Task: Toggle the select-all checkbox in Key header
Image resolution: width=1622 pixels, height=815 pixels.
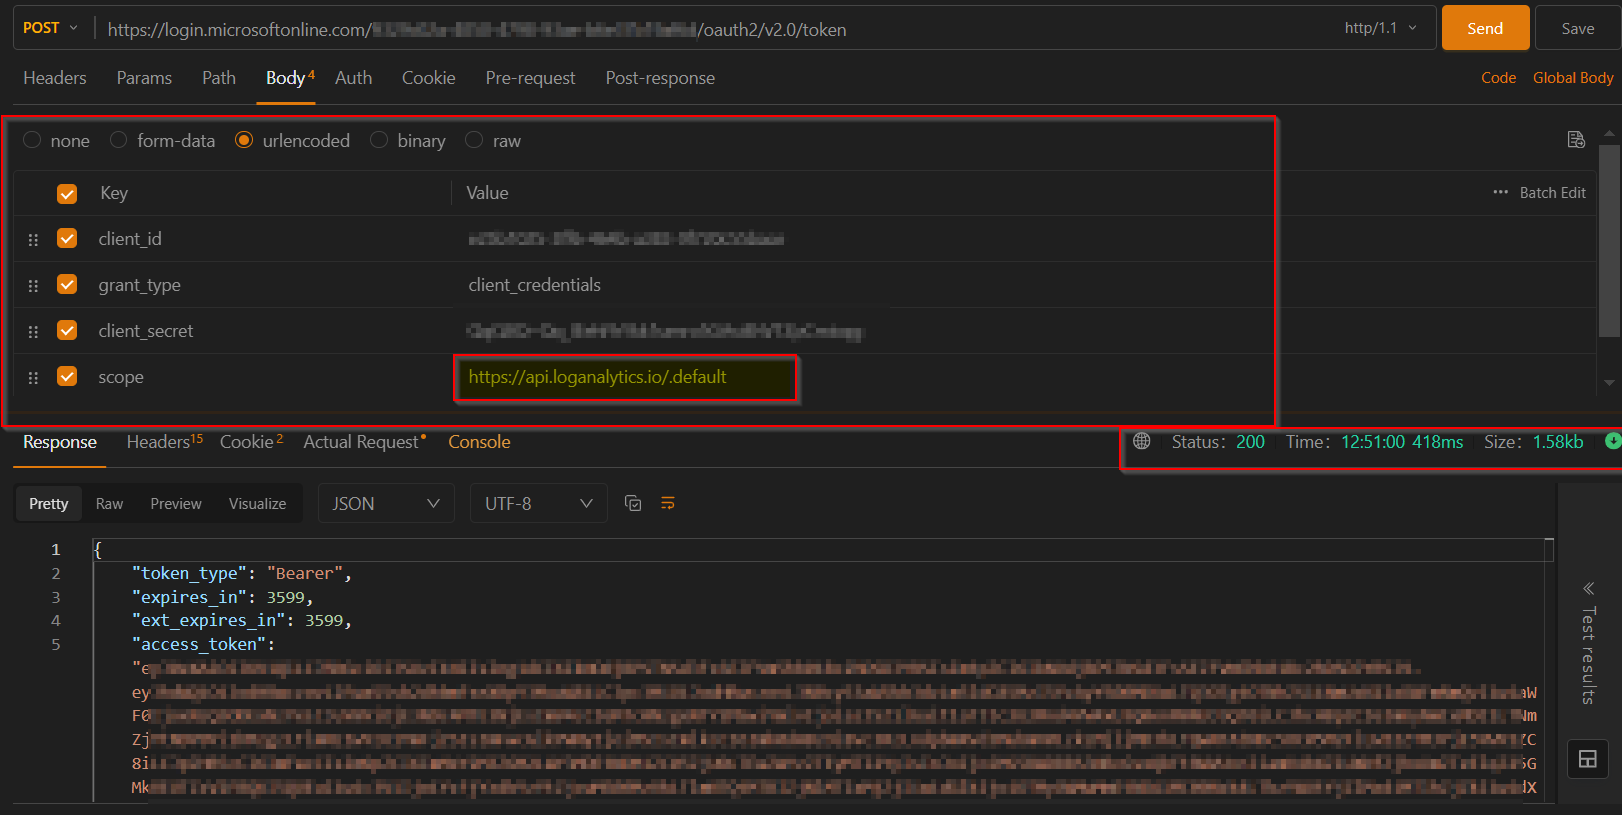Action: click(x=67, y=194)
